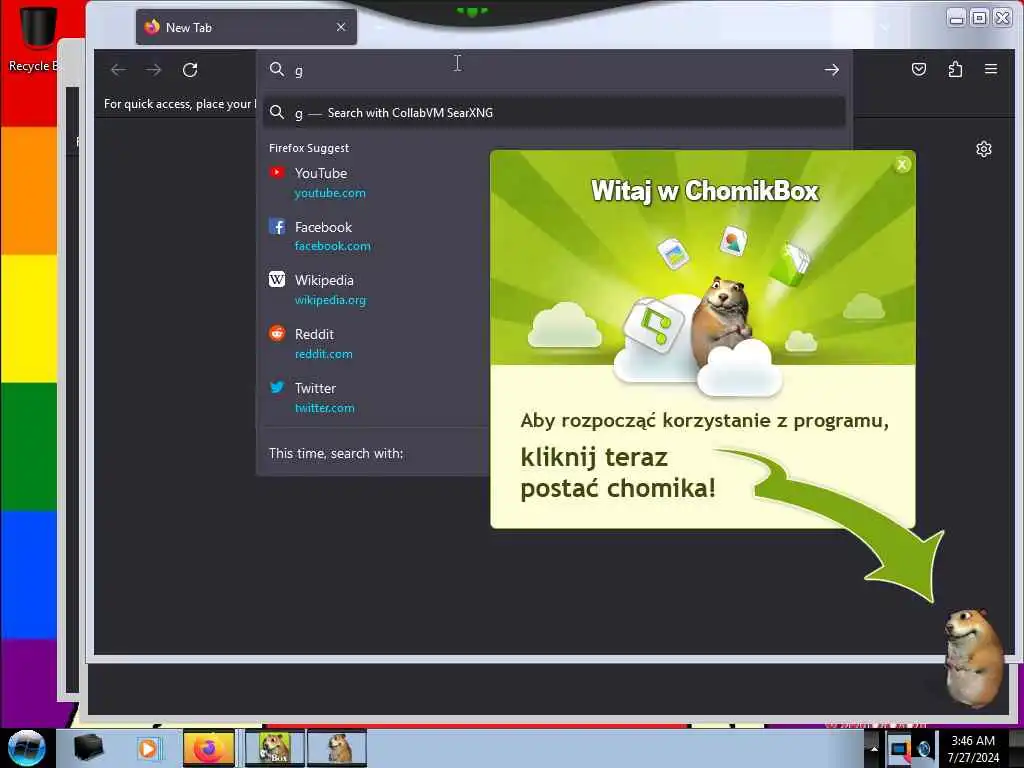This screenshot has height=768, width=1024.
Task: Click the network tray icon
Action: point(900,750)
